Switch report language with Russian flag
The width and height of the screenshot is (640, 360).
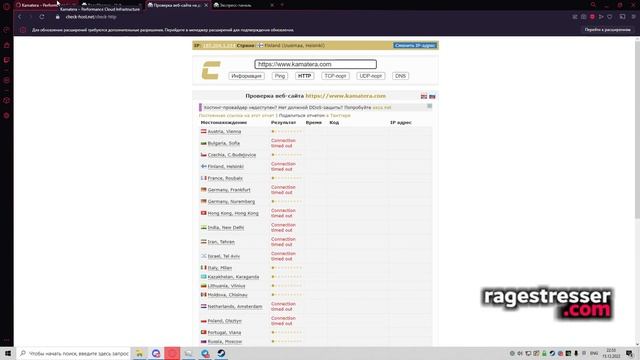[x=432, y=96]
